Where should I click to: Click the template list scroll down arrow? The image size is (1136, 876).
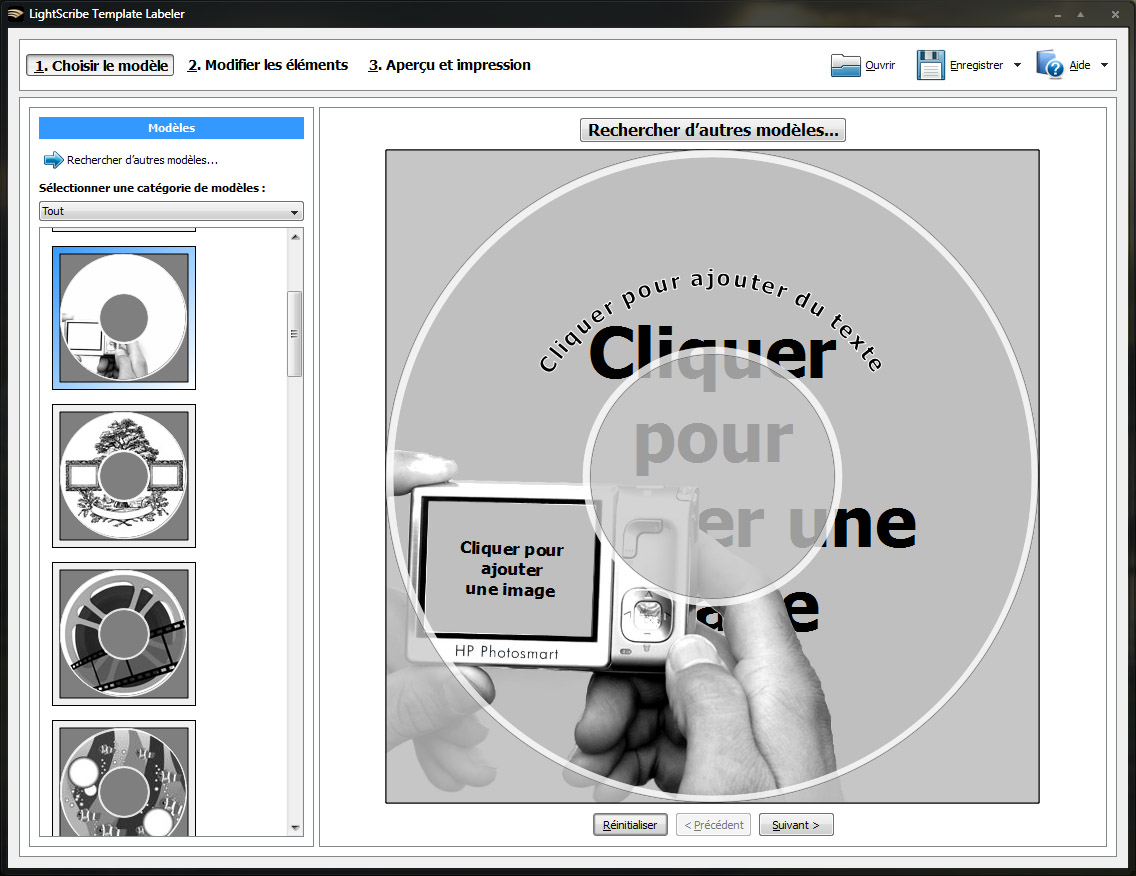pyautogui.click(x=294, y=827)
